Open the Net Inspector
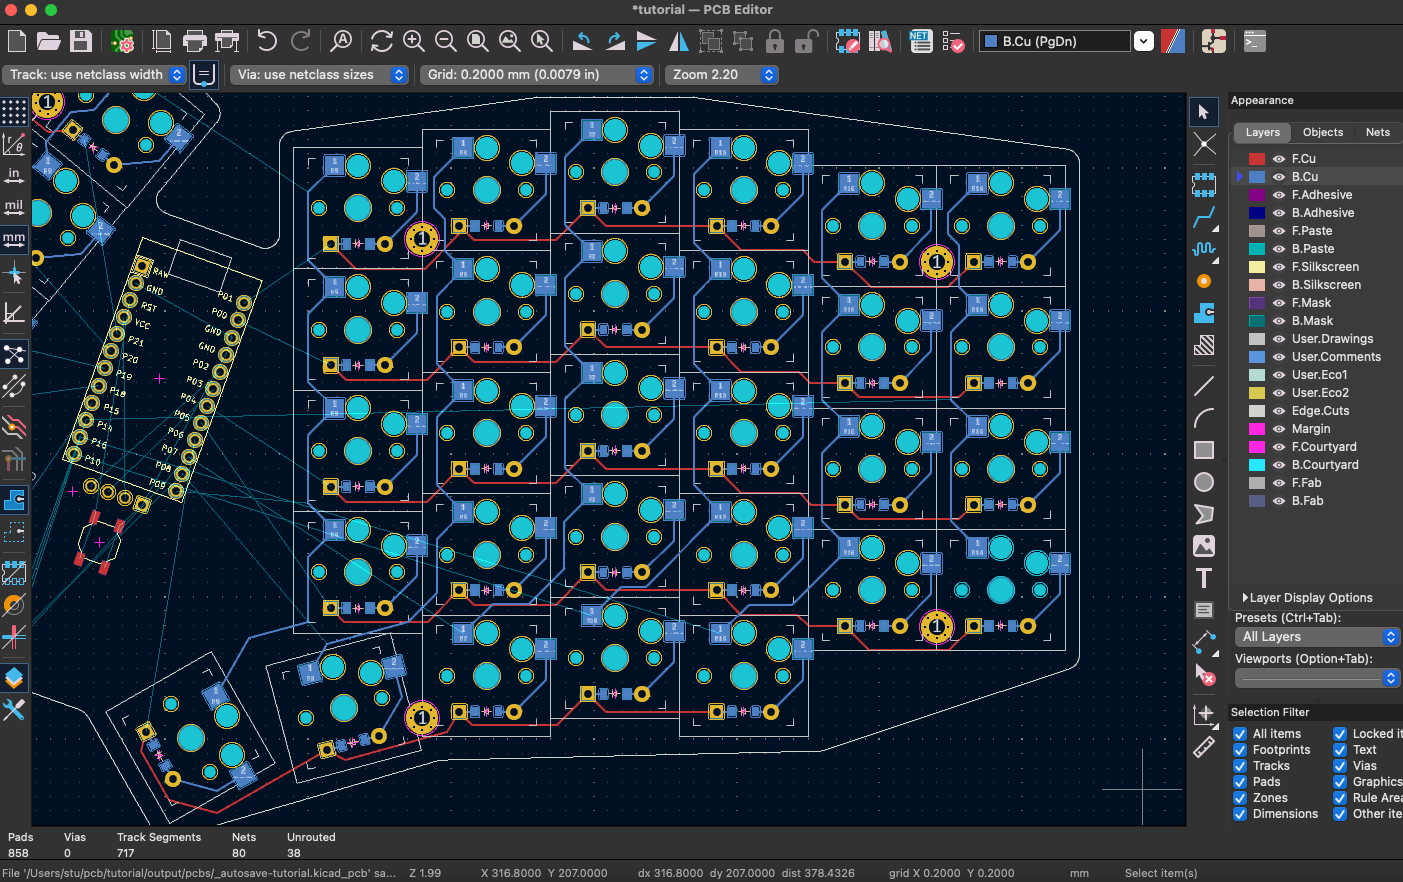 click(920, 41)
